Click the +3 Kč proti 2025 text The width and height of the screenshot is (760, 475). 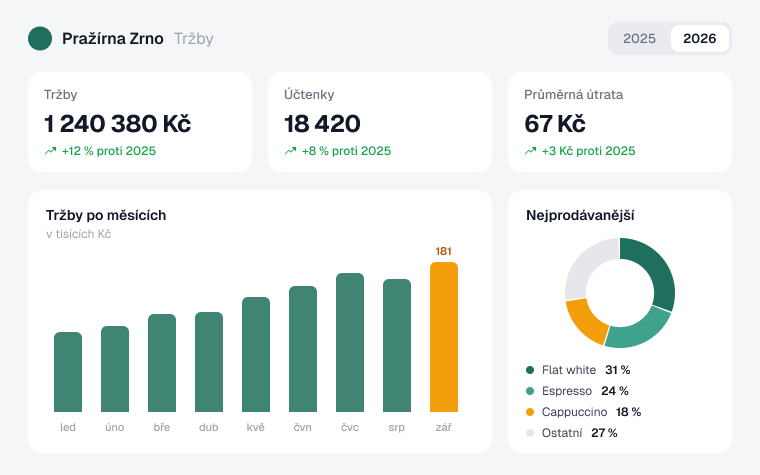click(x=588, y=151)
